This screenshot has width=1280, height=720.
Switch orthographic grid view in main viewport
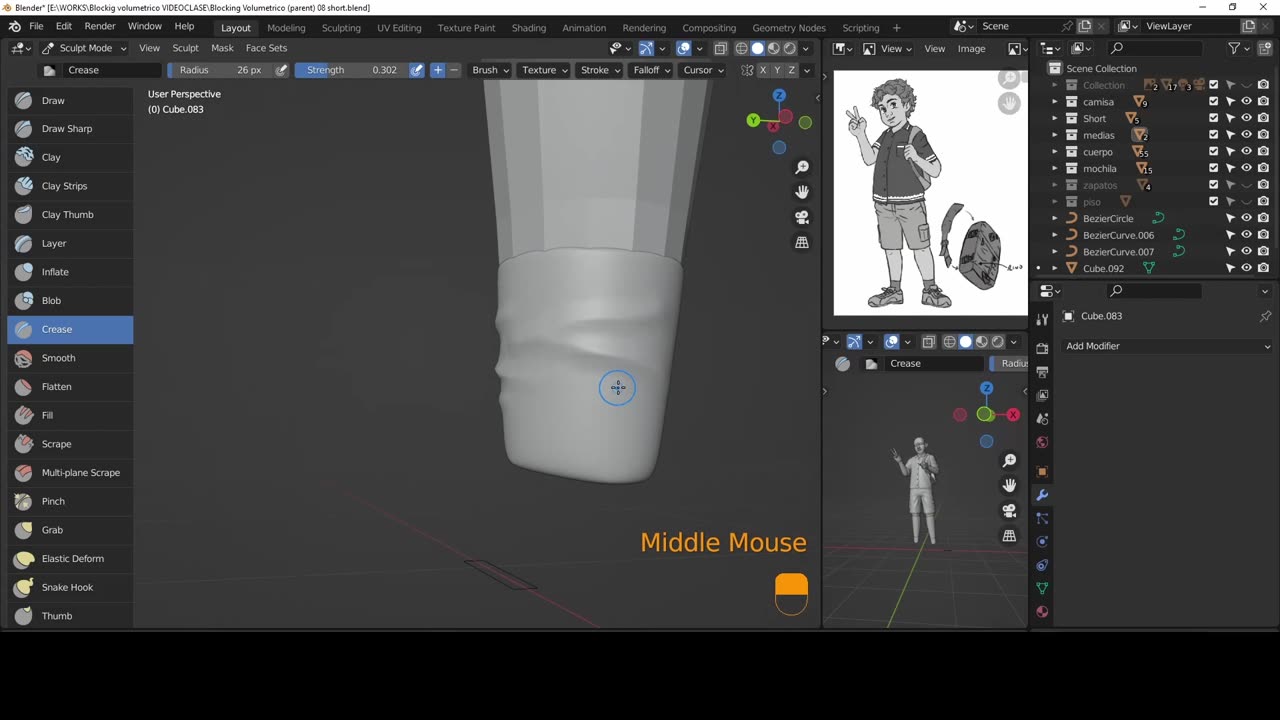point(802,242)
